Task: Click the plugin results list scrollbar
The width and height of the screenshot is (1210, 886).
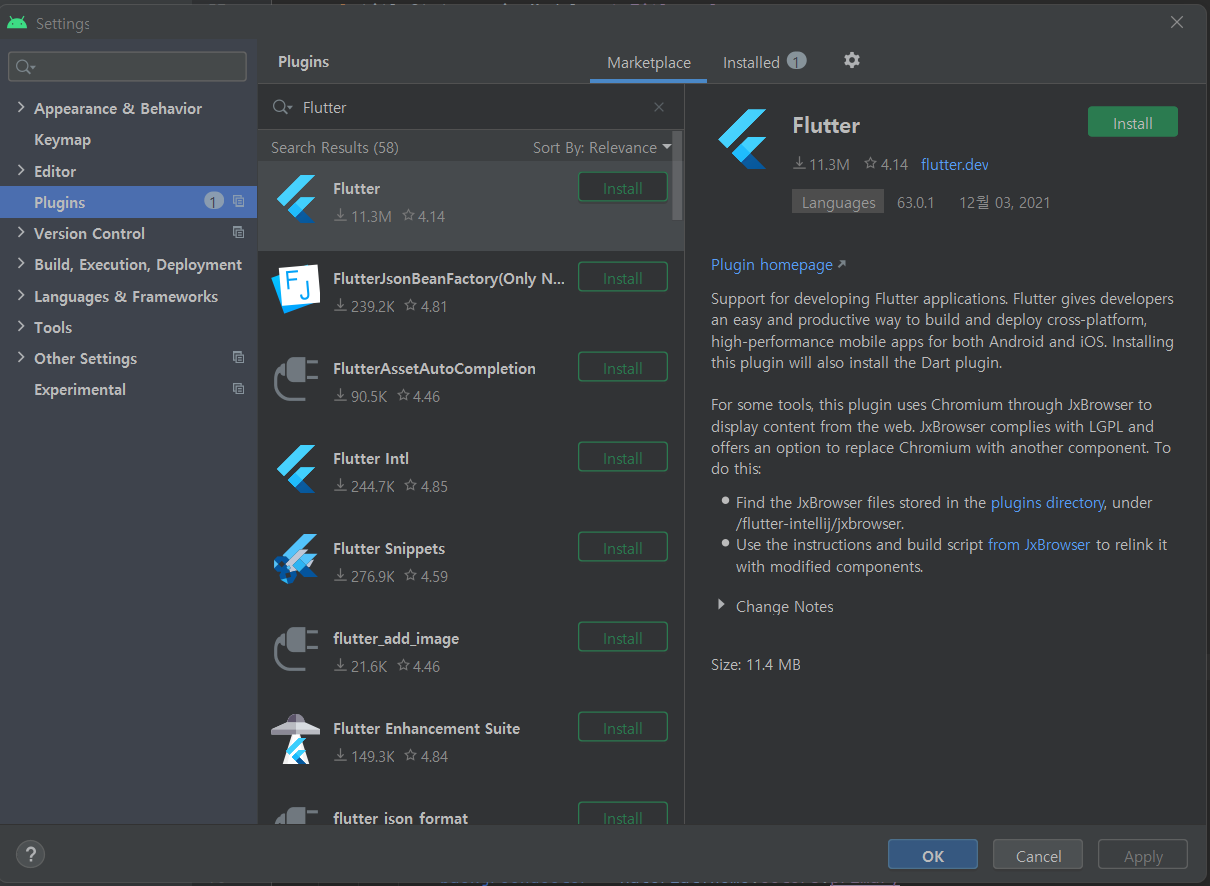Action: click(x=677, y=175)
